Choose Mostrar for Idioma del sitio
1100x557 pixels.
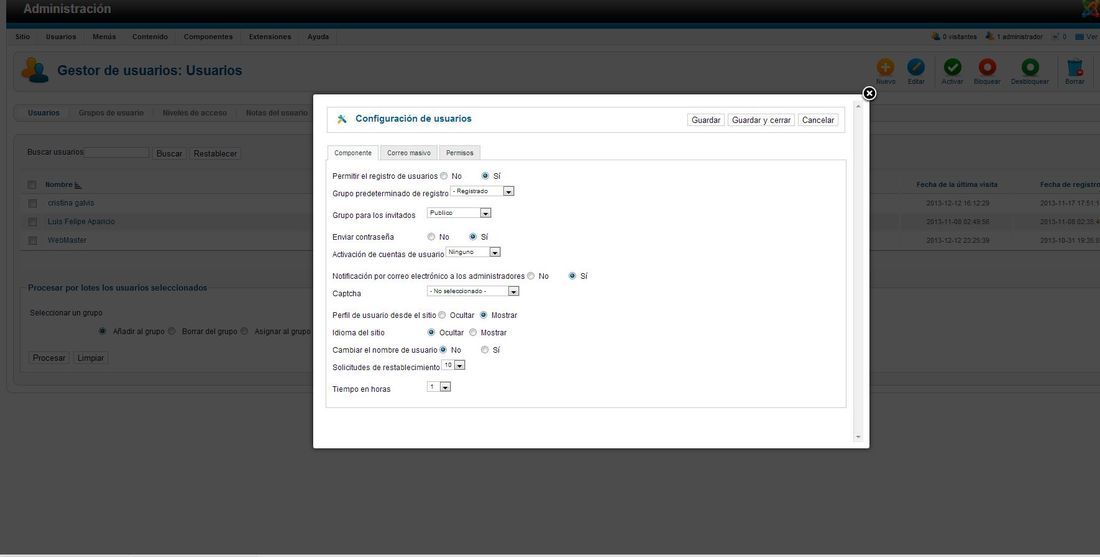click(473, 333)
